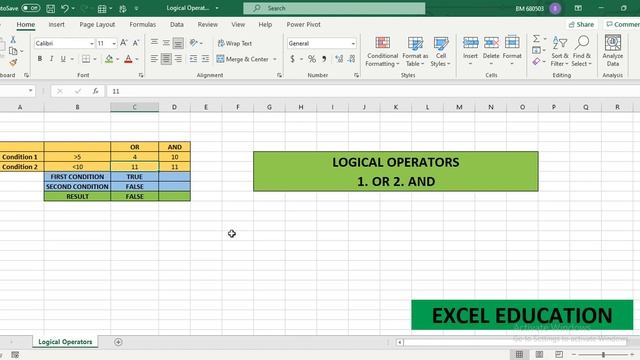
Task: Click Align Left icon
Action: pyautogui.click(x=154, y=59)
